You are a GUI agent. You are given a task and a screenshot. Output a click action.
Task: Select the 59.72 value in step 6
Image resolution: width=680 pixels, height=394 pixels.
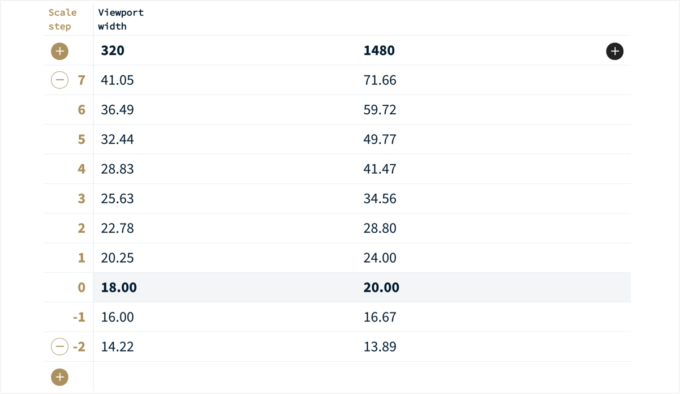tap(380, 110)
